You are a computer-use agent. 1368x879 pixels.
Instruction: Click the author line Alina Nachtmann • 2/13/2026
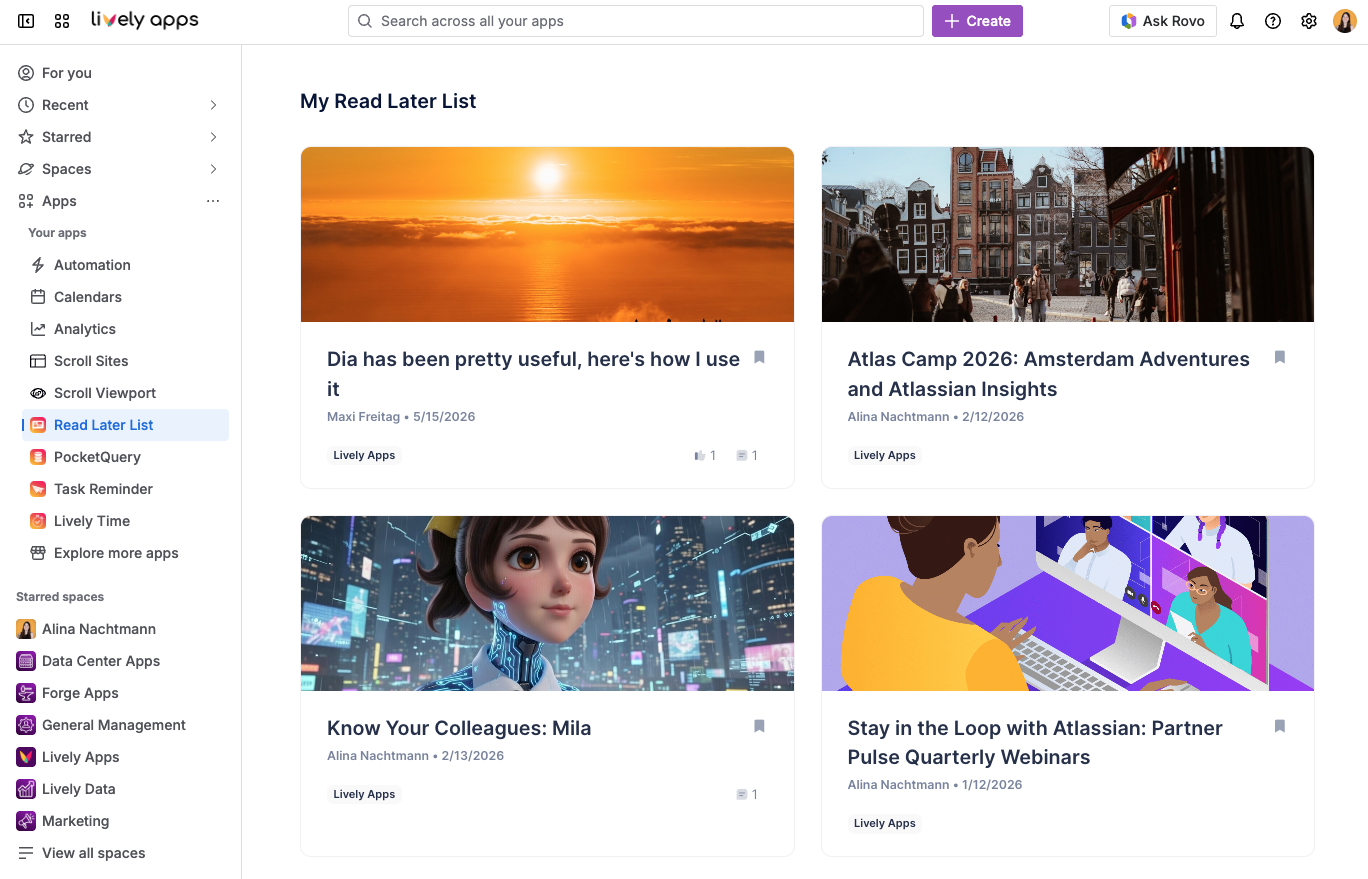(415, 755)
